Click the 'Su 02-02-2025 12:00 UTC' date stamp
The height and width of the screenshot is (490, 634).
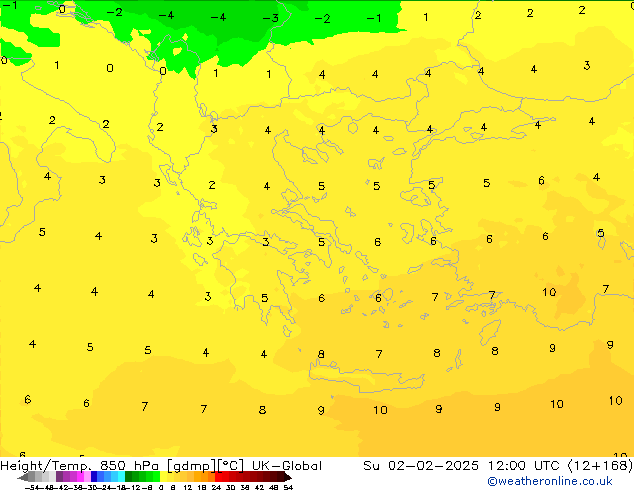(x=463, y=466)
